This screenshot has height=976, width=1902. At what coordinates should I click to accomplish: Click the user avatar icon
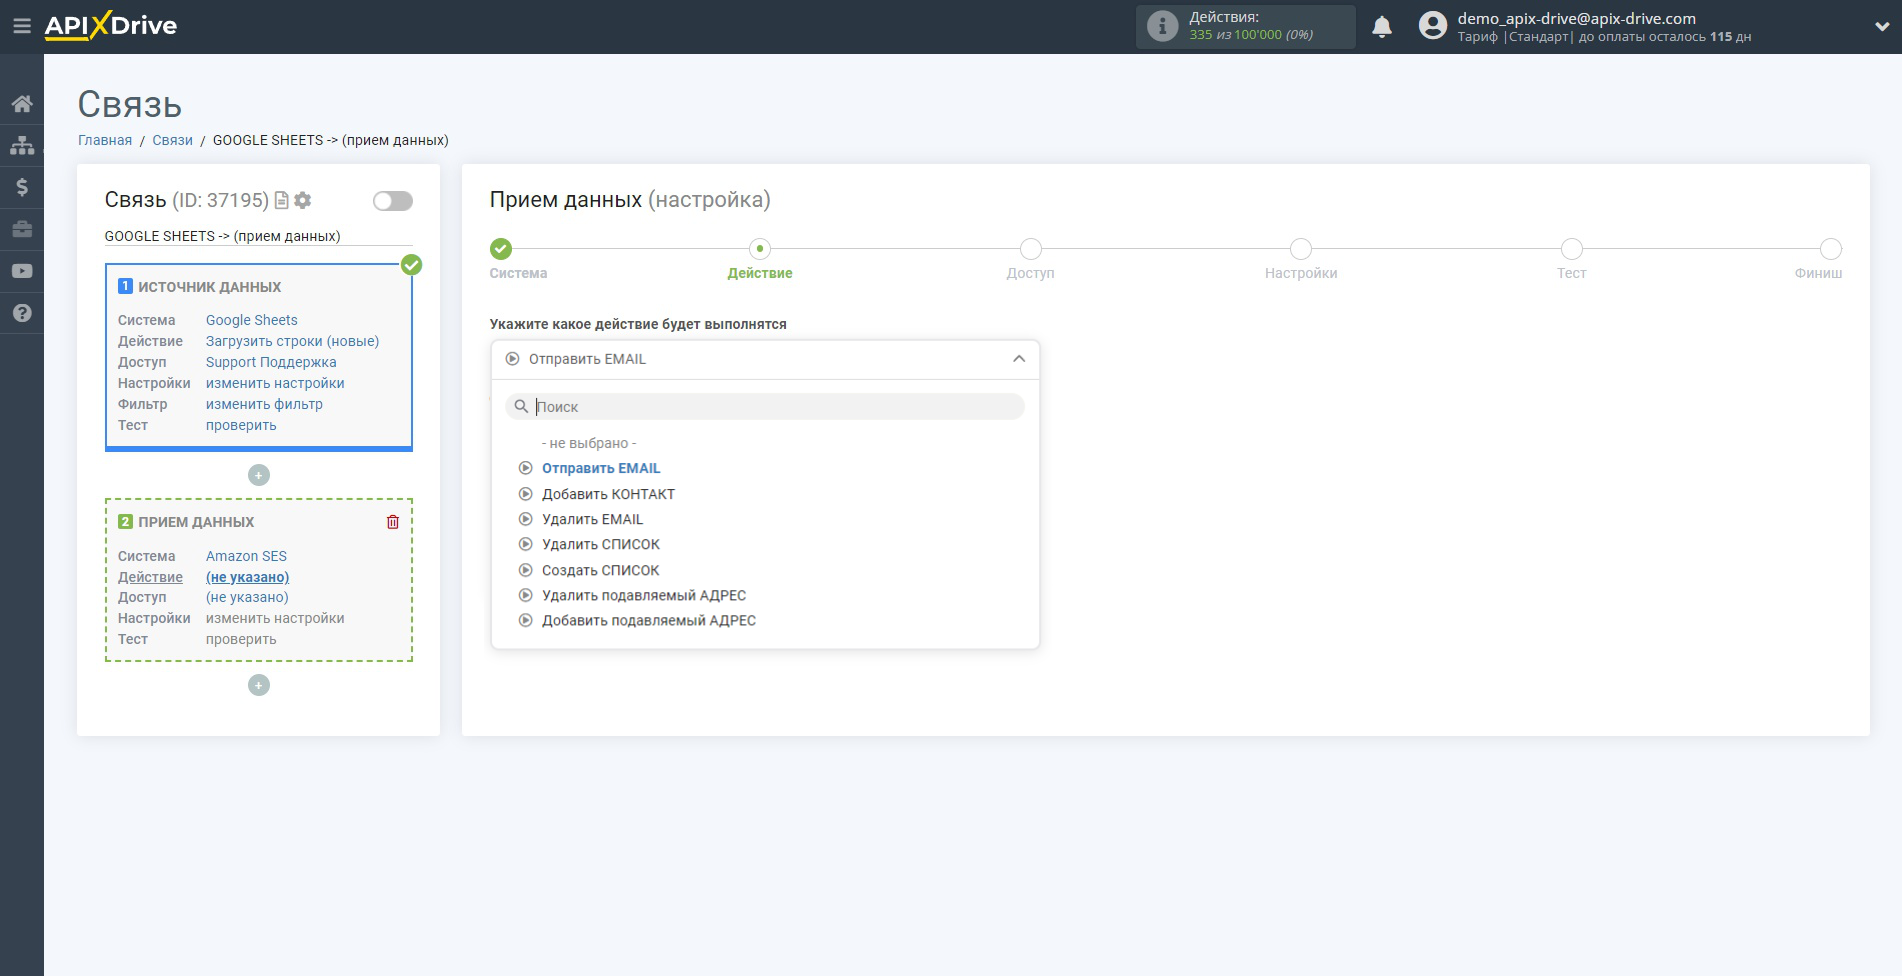pos(1433,26)
